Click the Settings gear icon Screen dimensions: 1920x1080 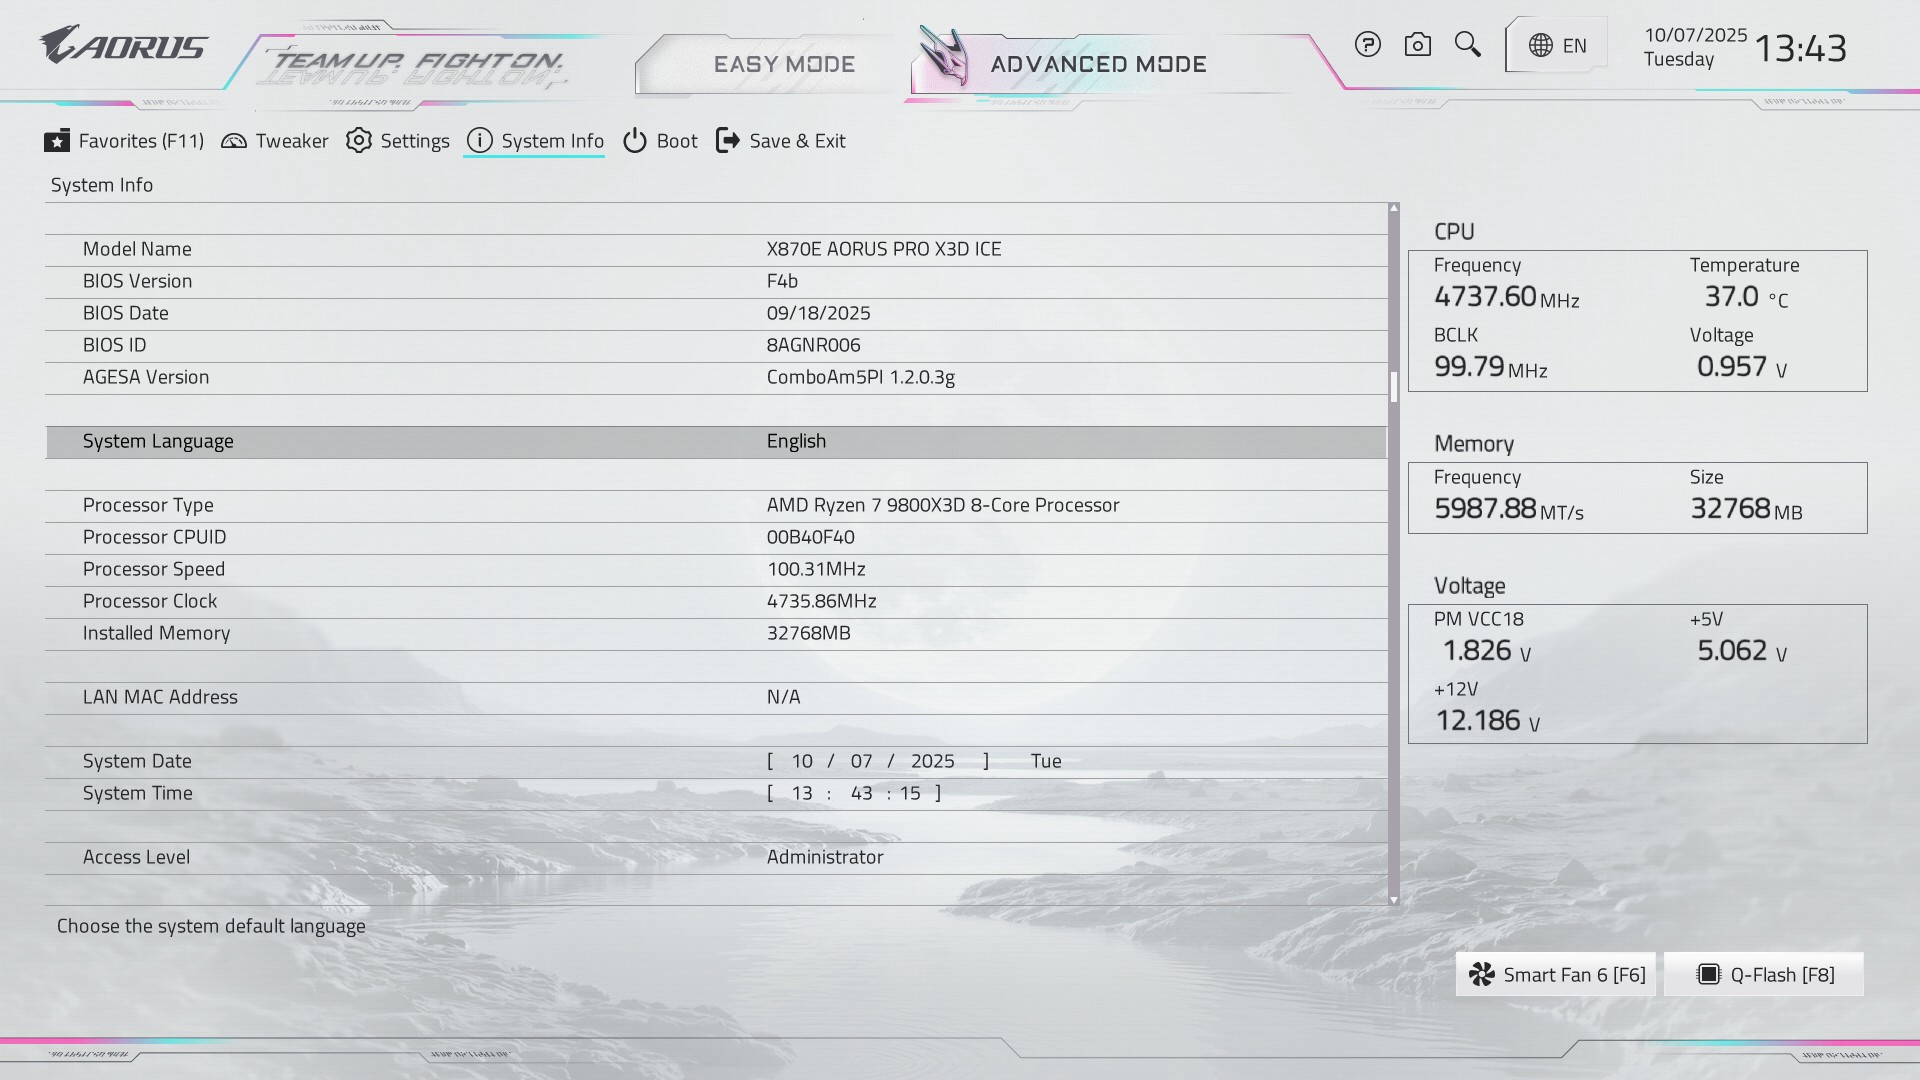click(x=359, y=141)
